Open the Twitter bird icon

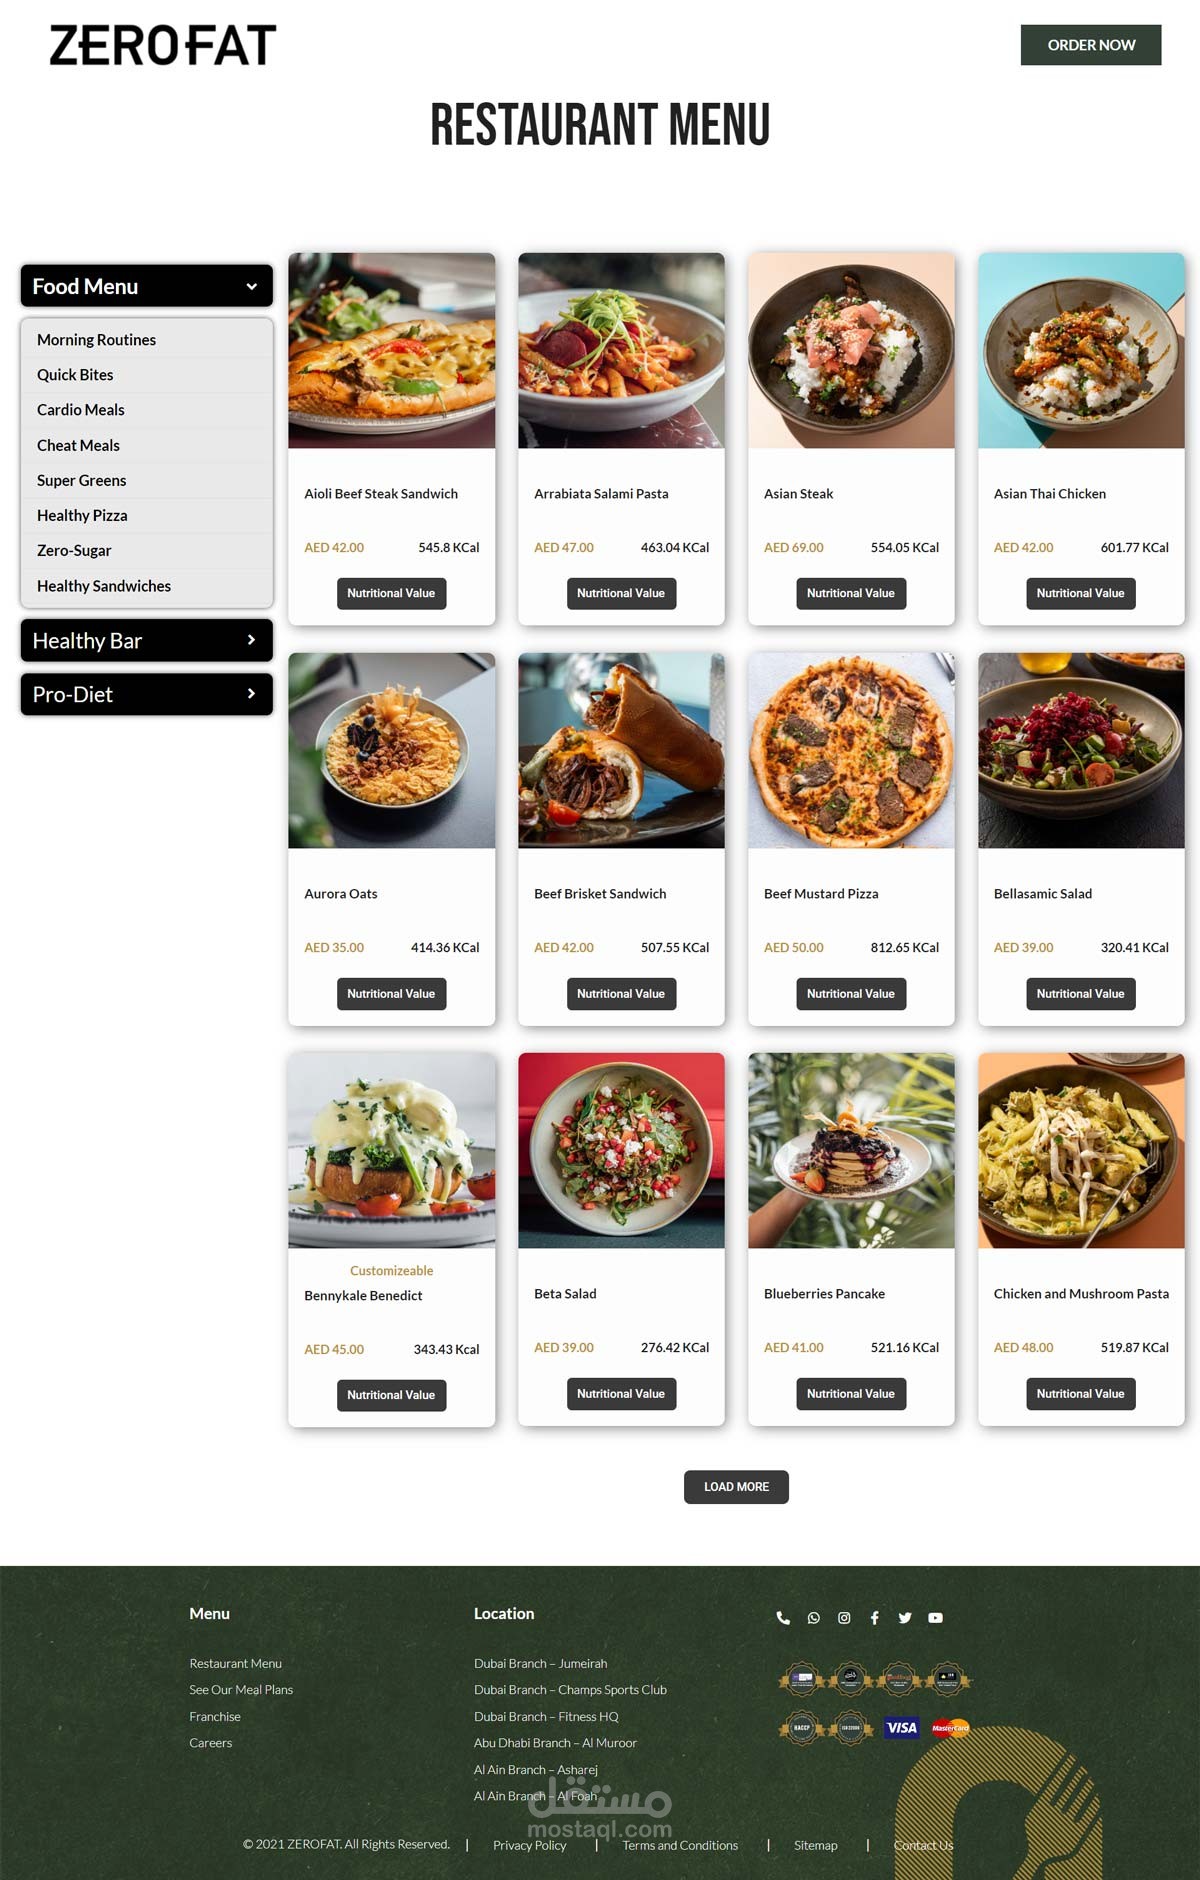[905, 1618]
